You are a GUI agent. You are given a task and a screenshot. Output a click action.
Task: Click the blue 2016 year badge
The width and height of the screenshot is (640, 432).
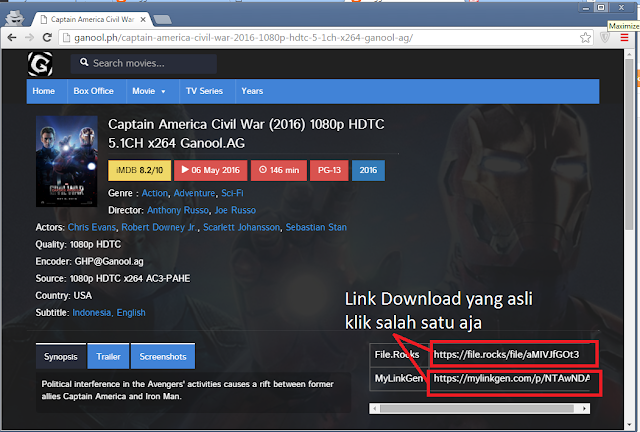click(x=368, y=170)
